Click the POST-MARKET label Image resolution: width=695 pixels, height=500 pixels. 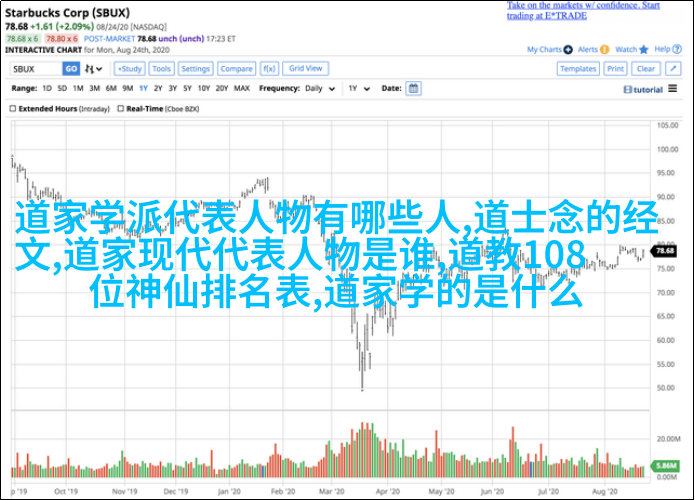click(x=109, y=39)
